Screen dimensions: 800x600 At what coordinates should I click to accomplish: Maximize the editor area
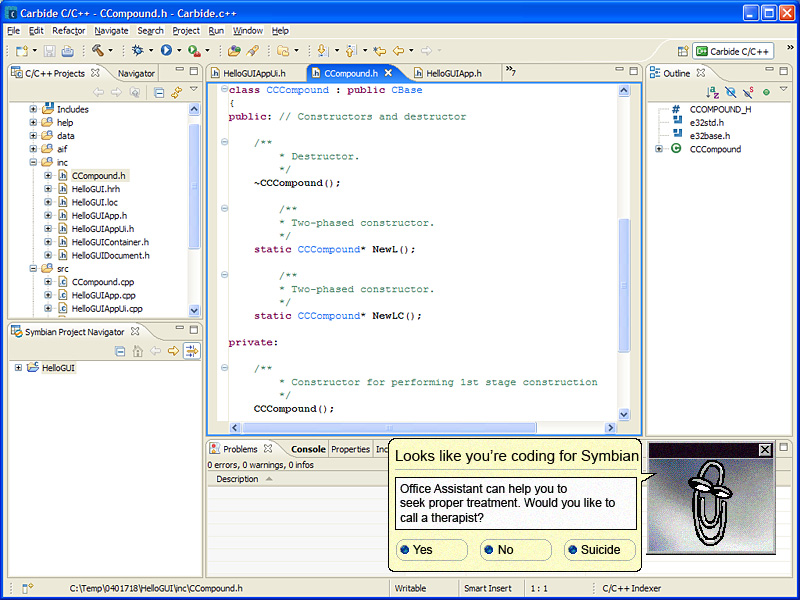[x=633, y=70]
